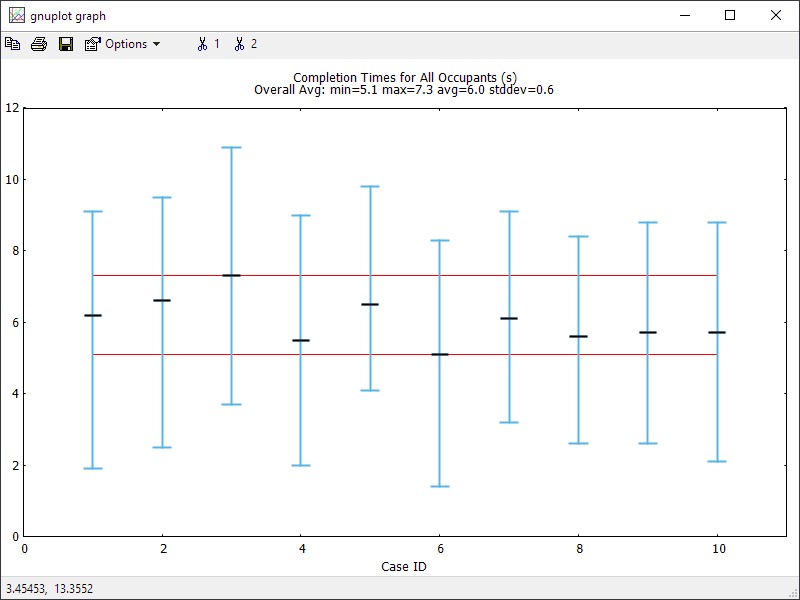Image resolution: width=800 pixels, height=600 pixels.
Task: Save the graph using the floppy disk icon
Action: 66,44
